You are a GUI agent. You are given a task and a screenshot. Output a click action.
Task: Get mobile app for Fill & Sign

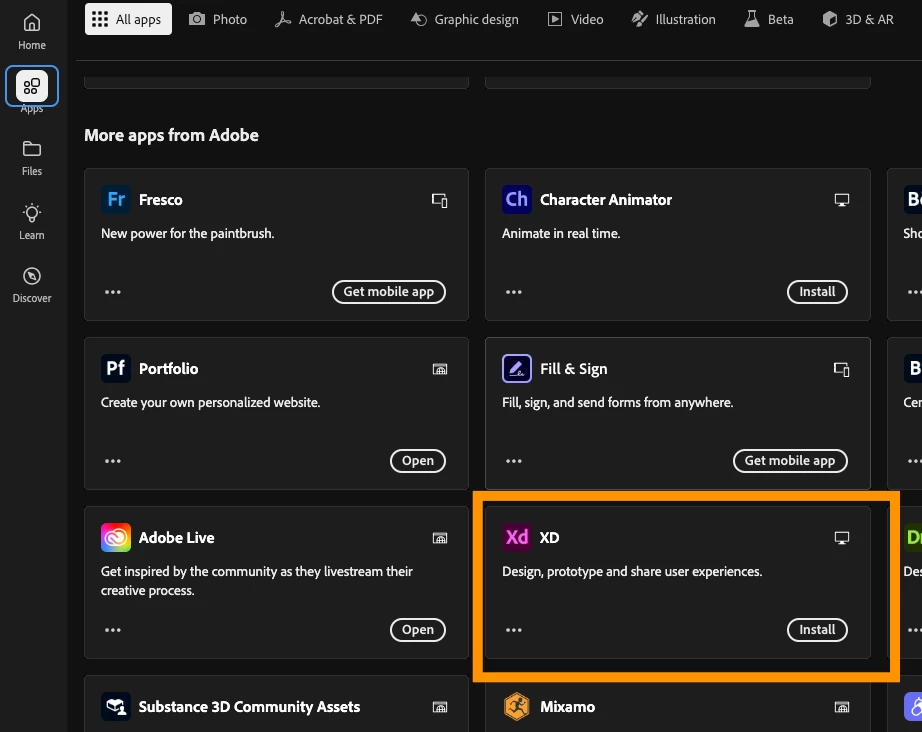(x=790, y=460)
